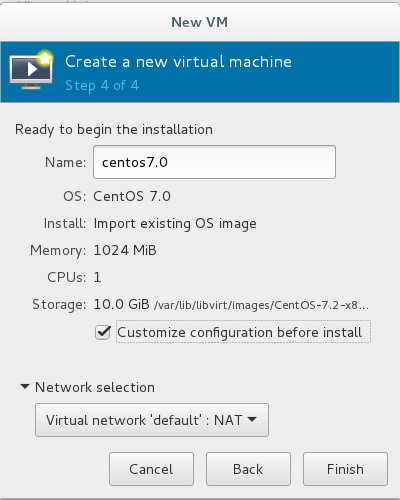The width and height of the screenshot is (400, 500).
Task: Uncheck Customize configuration before install checkbox
Action: 103,332
